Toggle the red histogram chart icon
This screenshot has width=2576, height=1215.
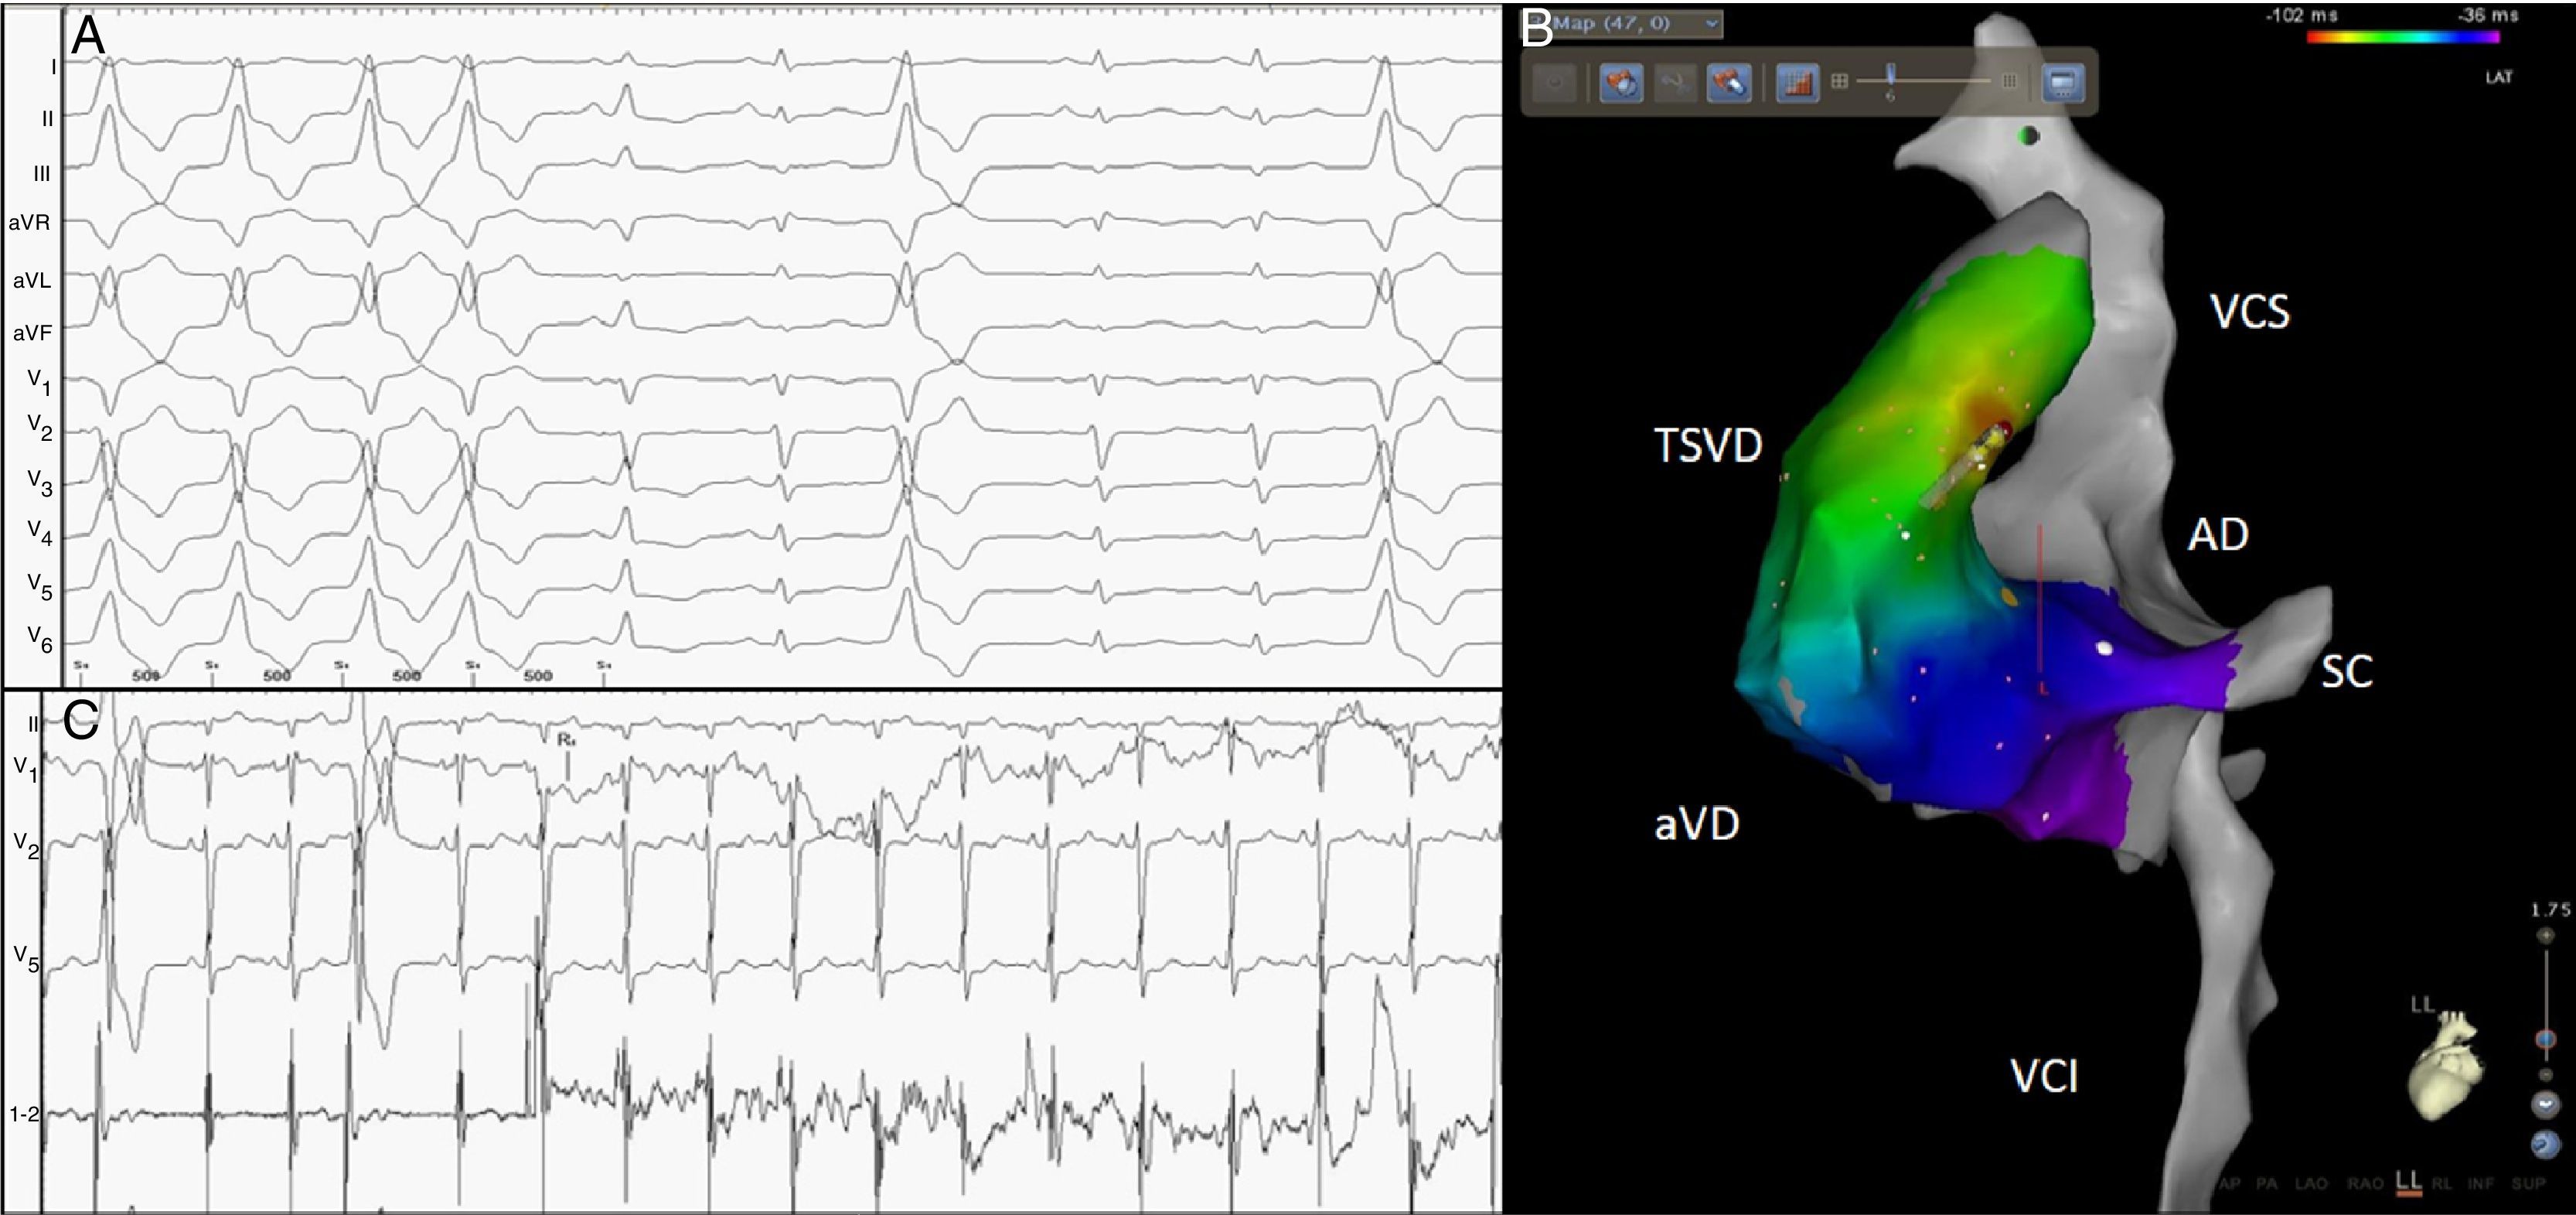pyautogui.click(x=1797, y=82)
